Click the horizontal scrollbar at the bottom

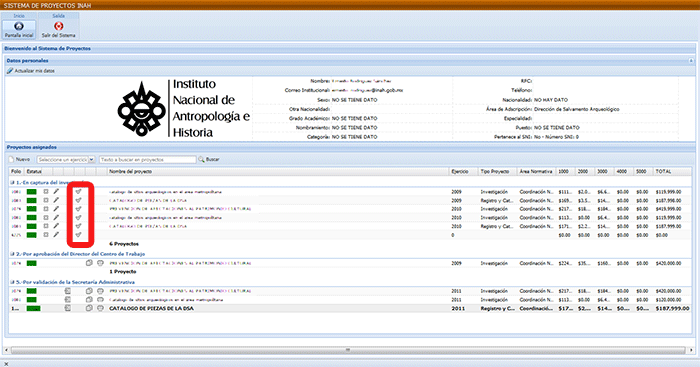[348, 350]
